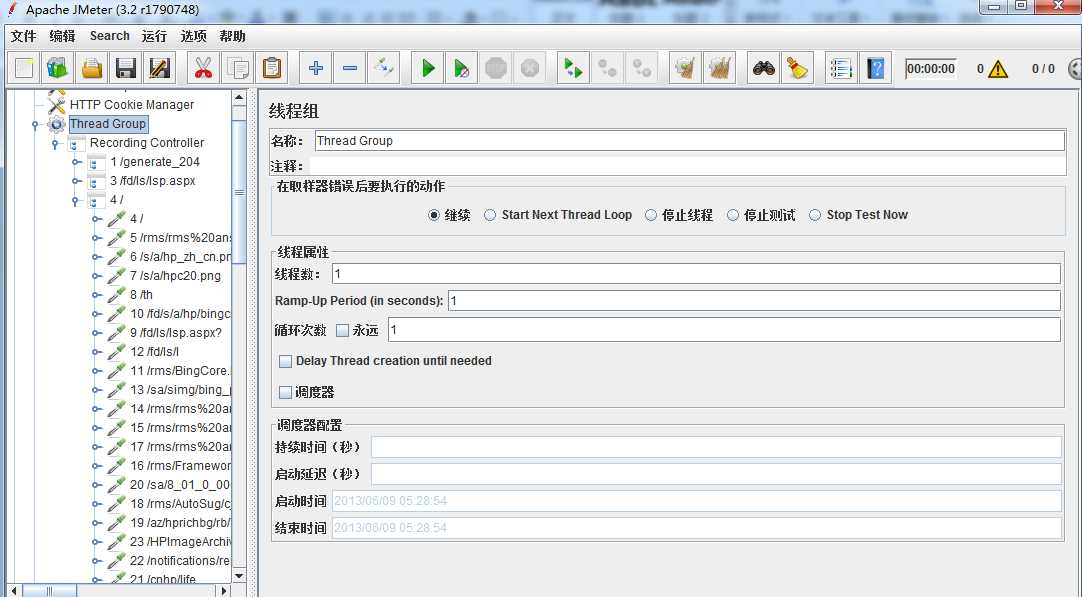Tick the 调度器 checkbox
The width and height of the screenshot is (1082, 597).
coord(285,392)
